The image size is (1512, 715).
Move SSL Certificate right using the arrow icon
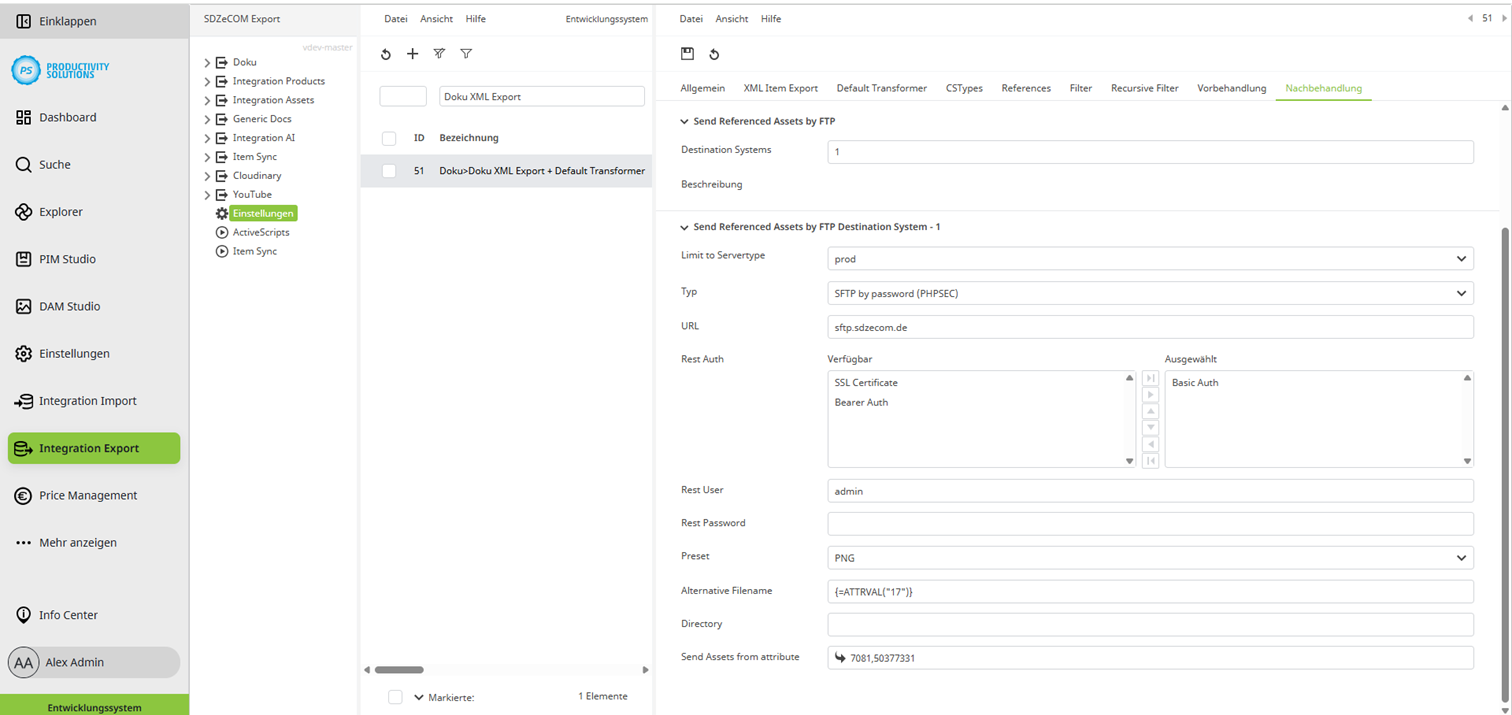(1150, 395)
